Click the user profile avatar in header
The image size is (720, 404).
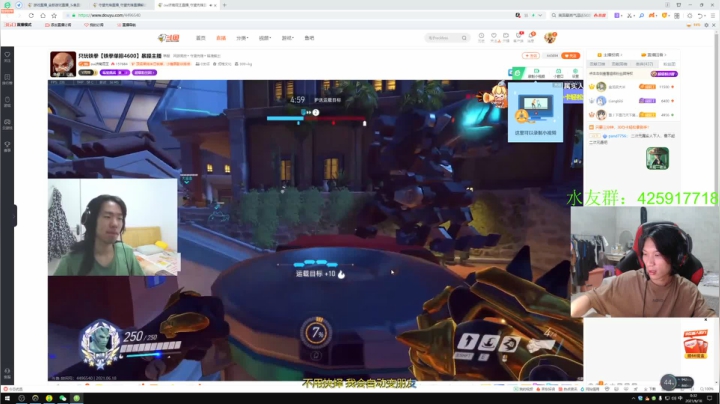tap(550, 38)
